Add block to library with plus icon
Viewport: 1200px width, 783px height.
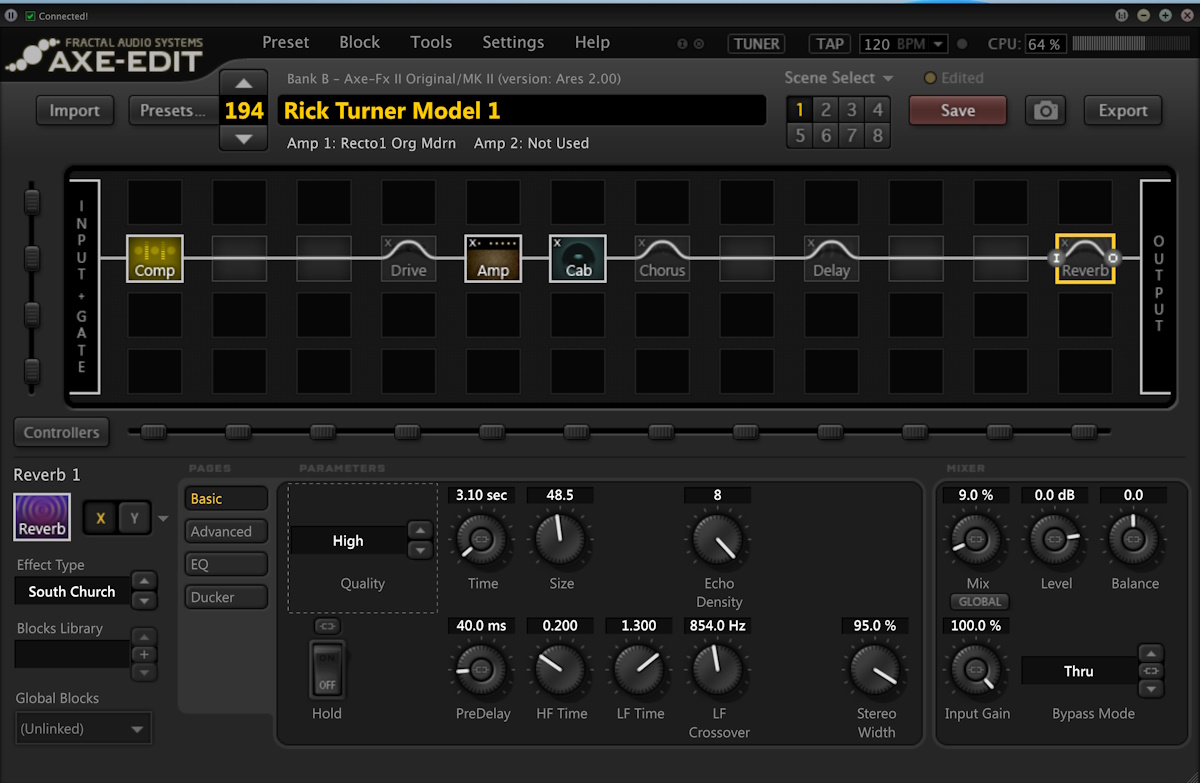144,654
